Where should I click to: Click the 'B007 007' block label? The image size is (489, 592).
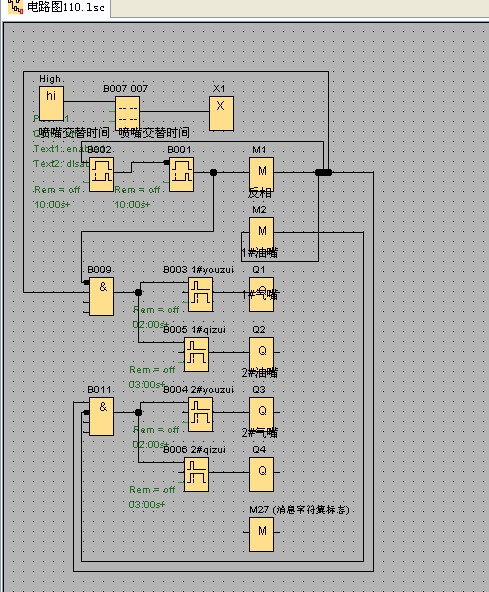(x=126, y=89)
